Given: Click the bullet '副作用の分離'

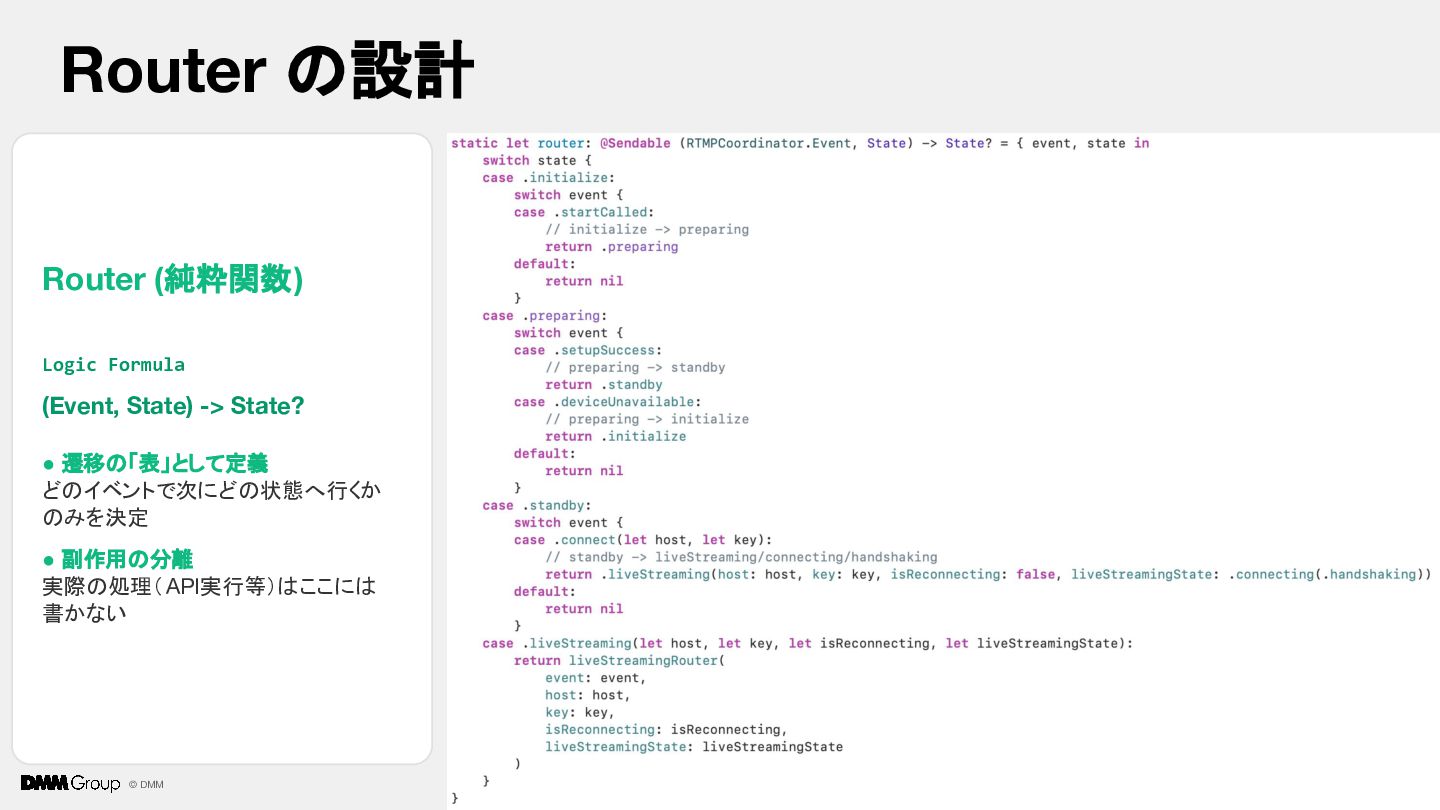Looking at the screenshot, I should click(118, 559).
